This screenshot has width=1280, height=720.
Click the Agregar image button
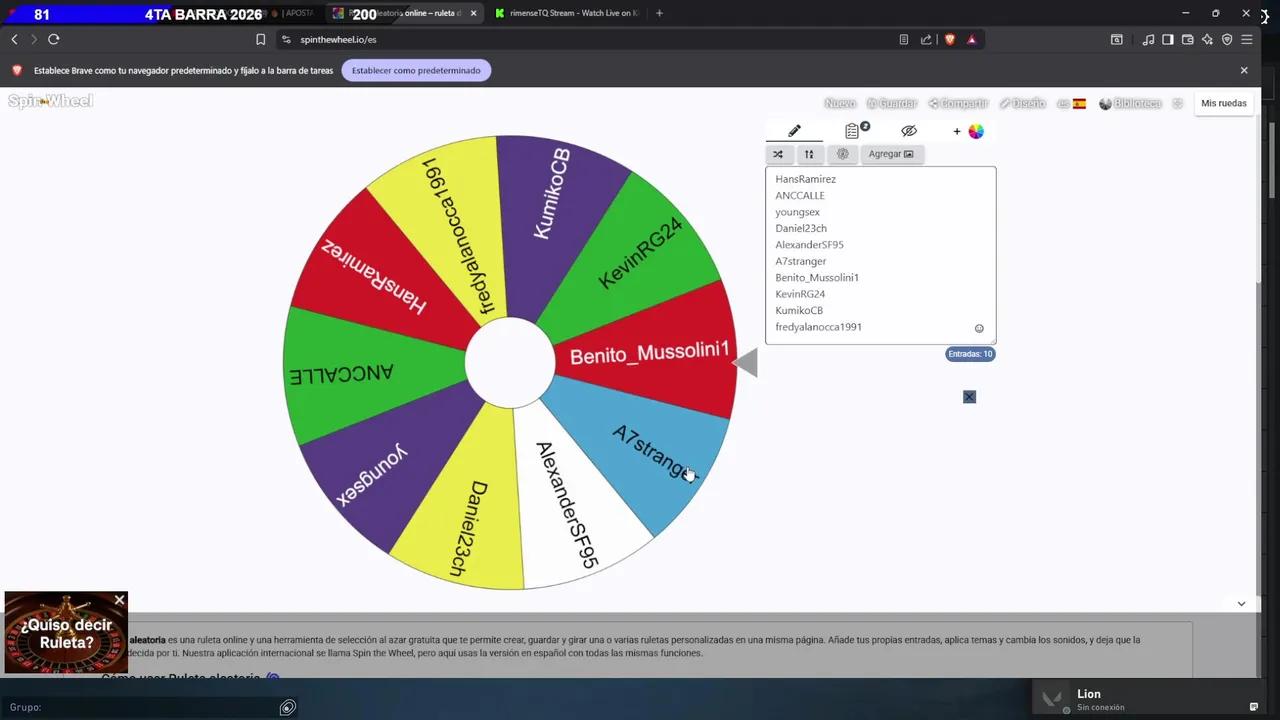pos(891,154)
